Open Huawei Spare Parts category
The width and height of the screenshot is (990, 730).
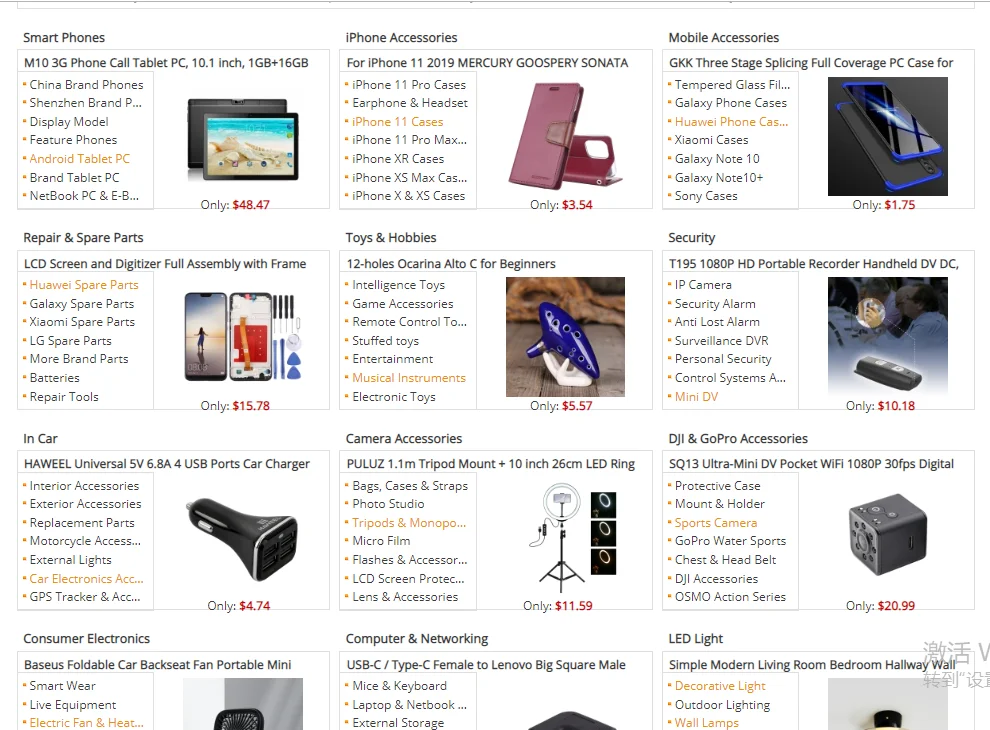point(84,285)
